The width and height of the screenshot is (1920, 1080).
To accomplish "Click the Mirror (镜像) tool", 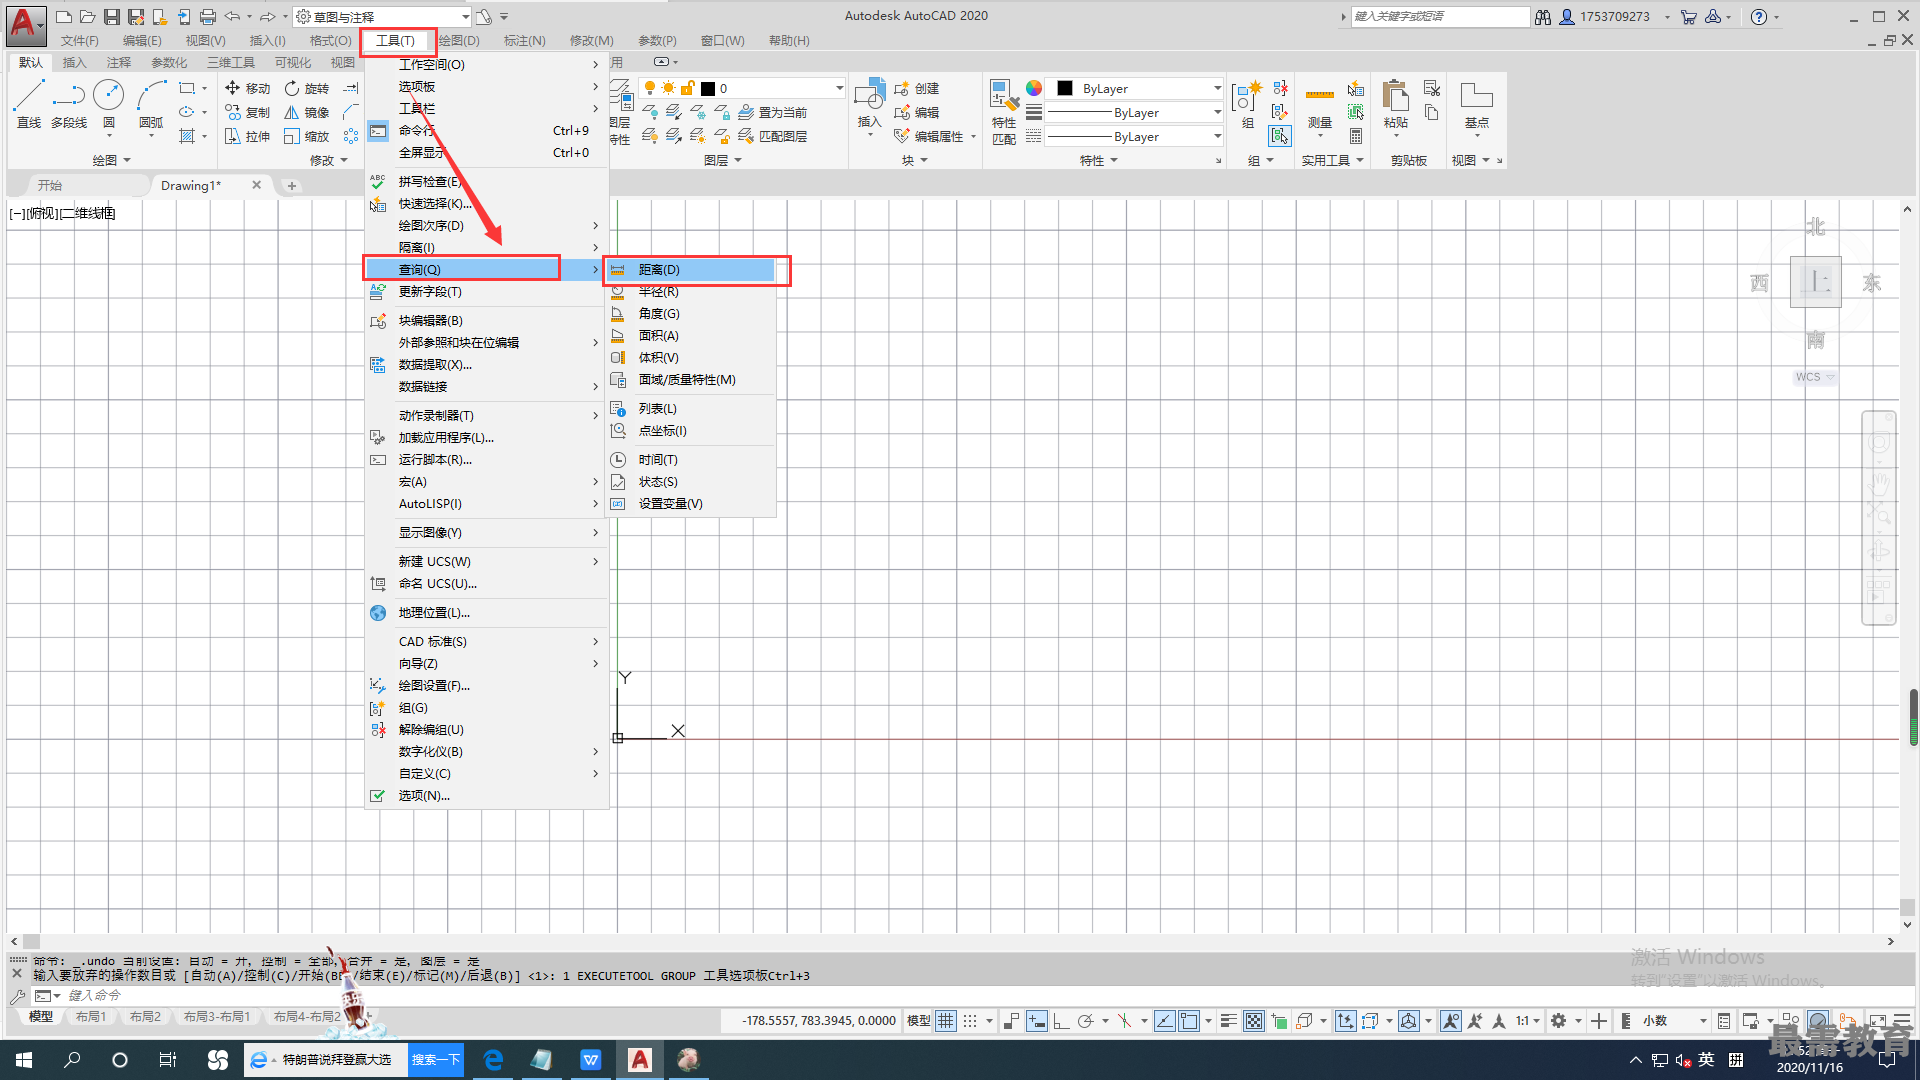I will (306, 112).
